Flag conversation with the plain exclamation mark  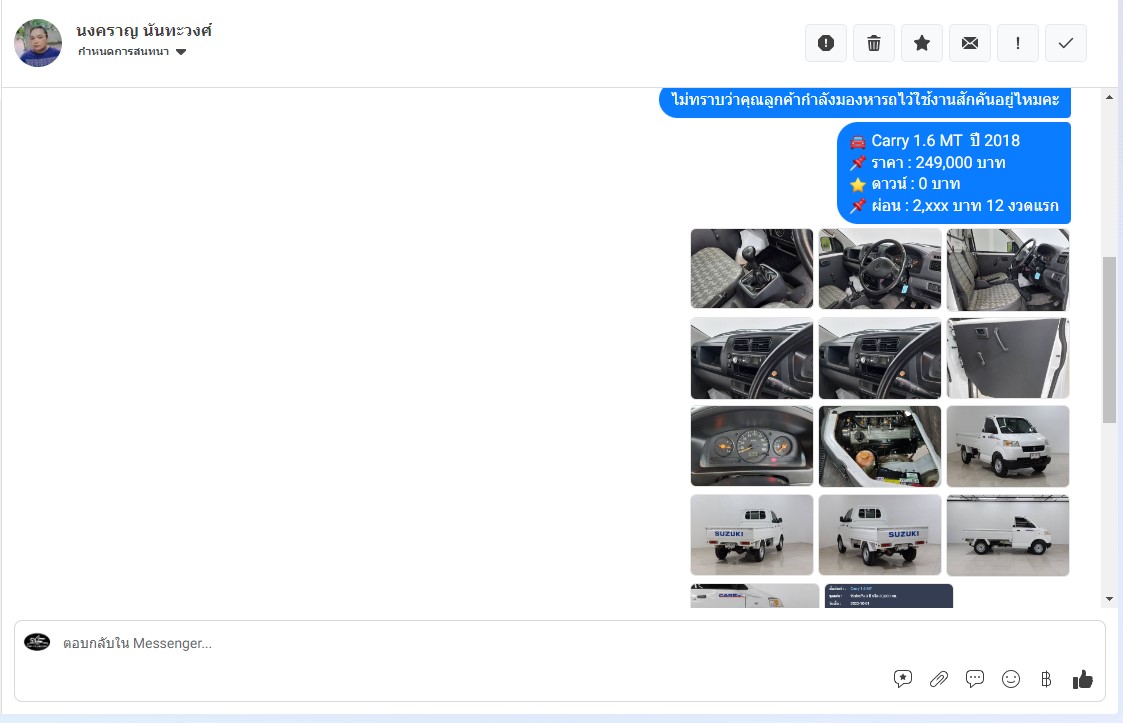pos(1018,43)
